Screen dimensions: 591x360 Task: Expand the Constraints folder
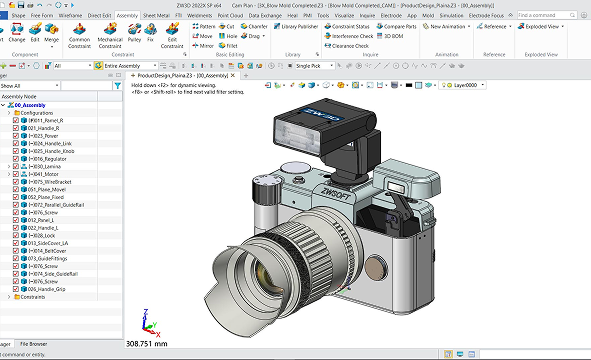pyautogui.click(x=9, y=297)
